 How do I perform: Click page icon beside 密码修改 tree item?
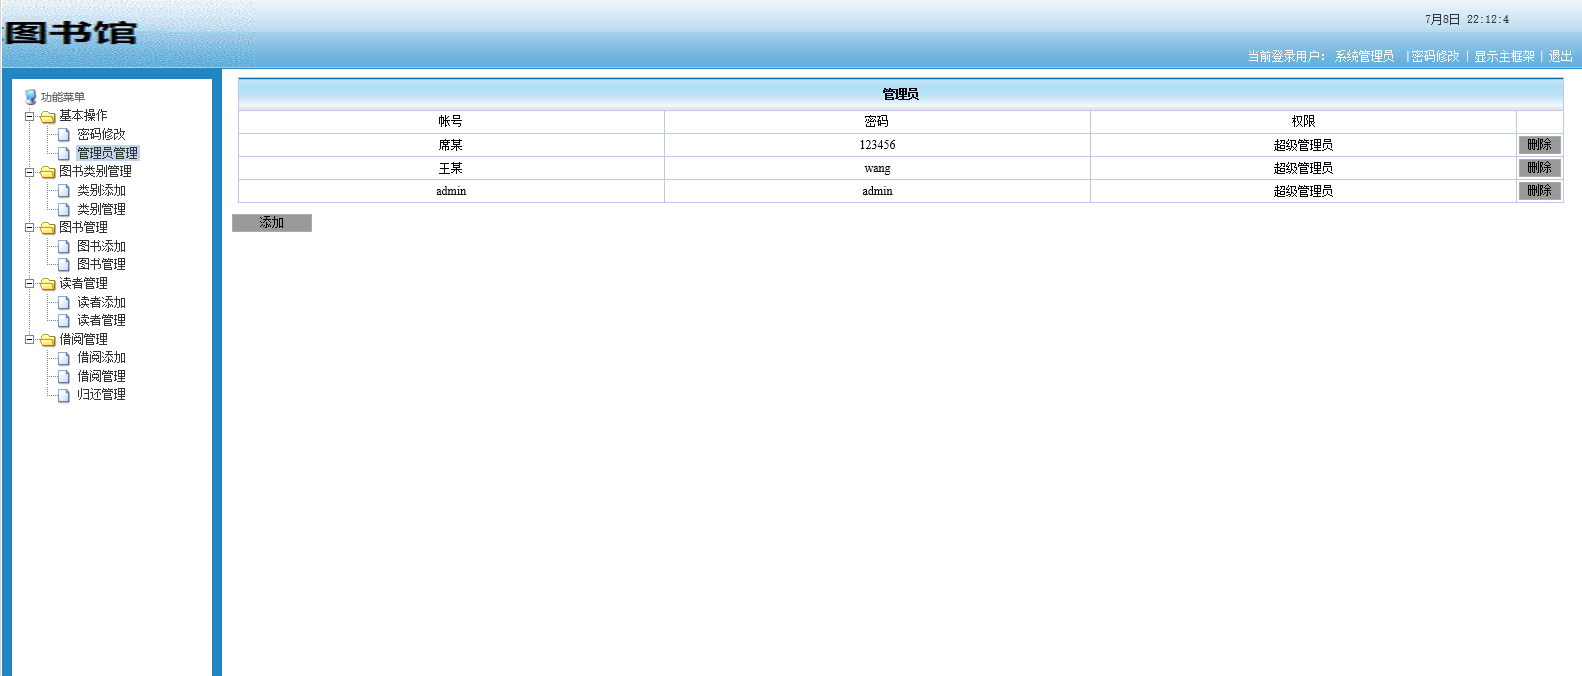coord(64,134)
